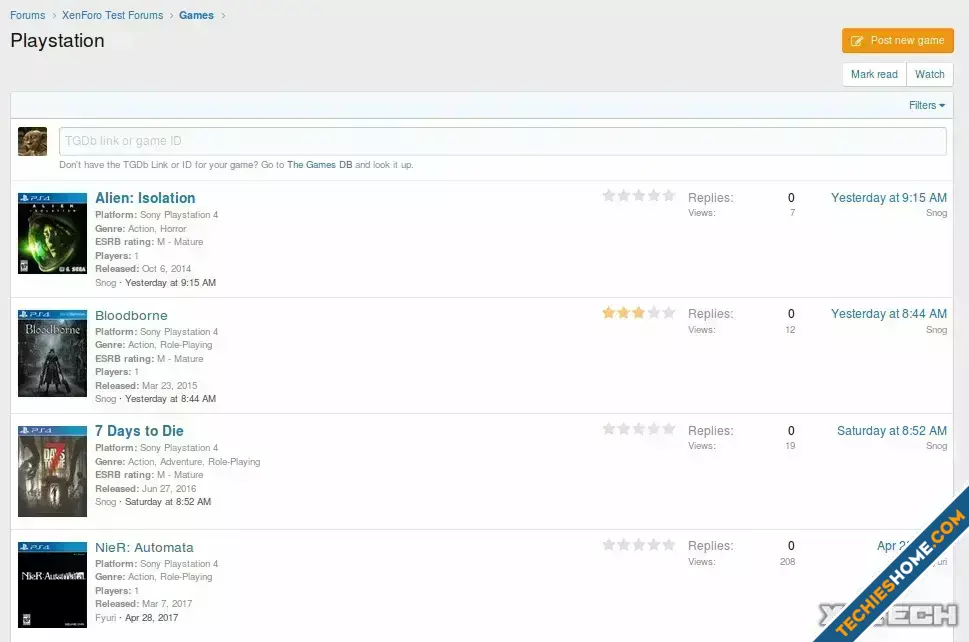
Task: Click 'Released: Mar 23, 2015' text
Action: [146, 386]
